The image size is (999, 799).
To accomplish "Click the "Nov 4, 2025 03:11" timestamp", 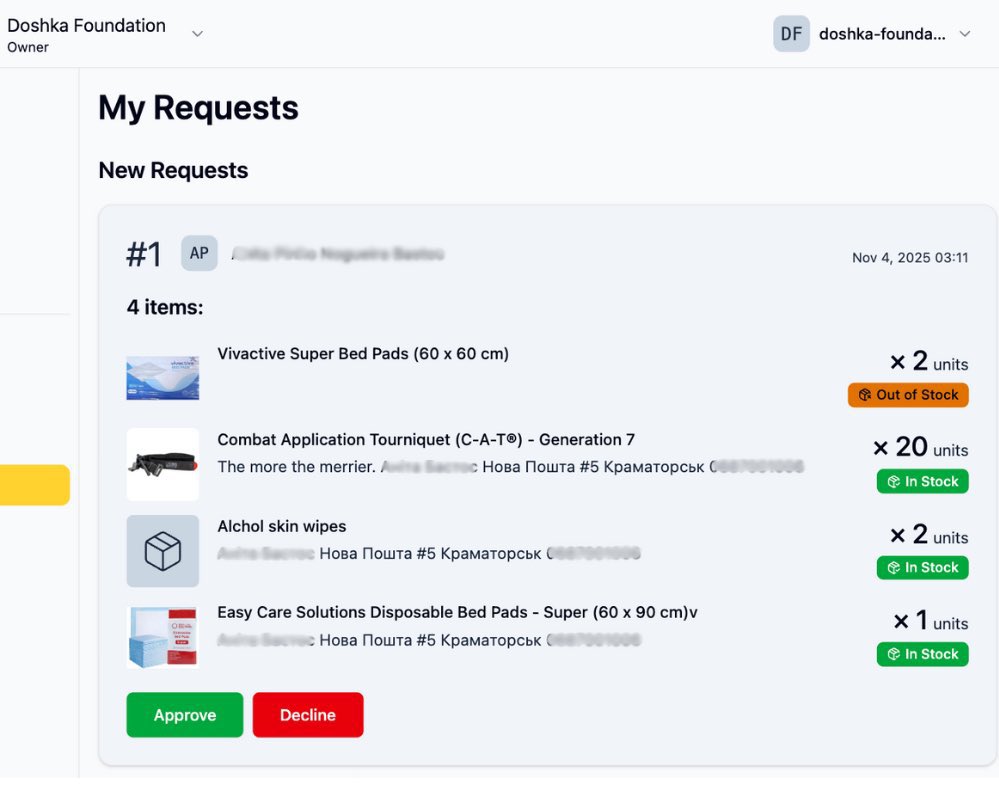I will click(x=910, y=257).
